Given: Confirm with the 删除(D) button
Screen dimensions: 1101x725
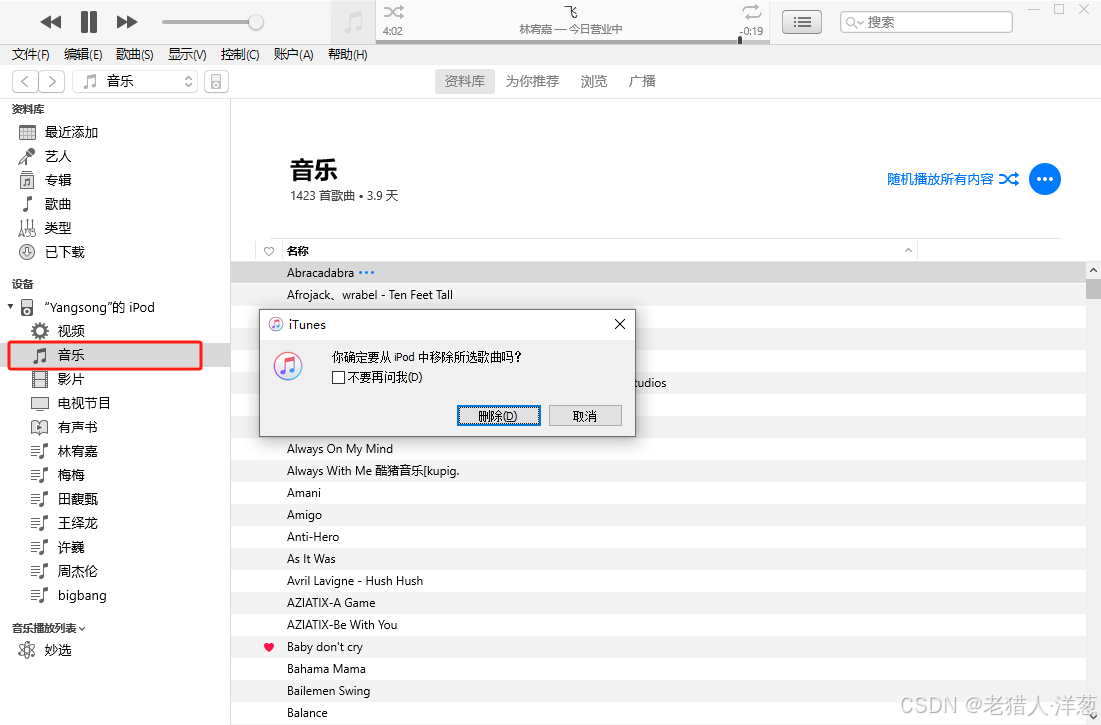Looking at the screenshot, I should 499,415.
